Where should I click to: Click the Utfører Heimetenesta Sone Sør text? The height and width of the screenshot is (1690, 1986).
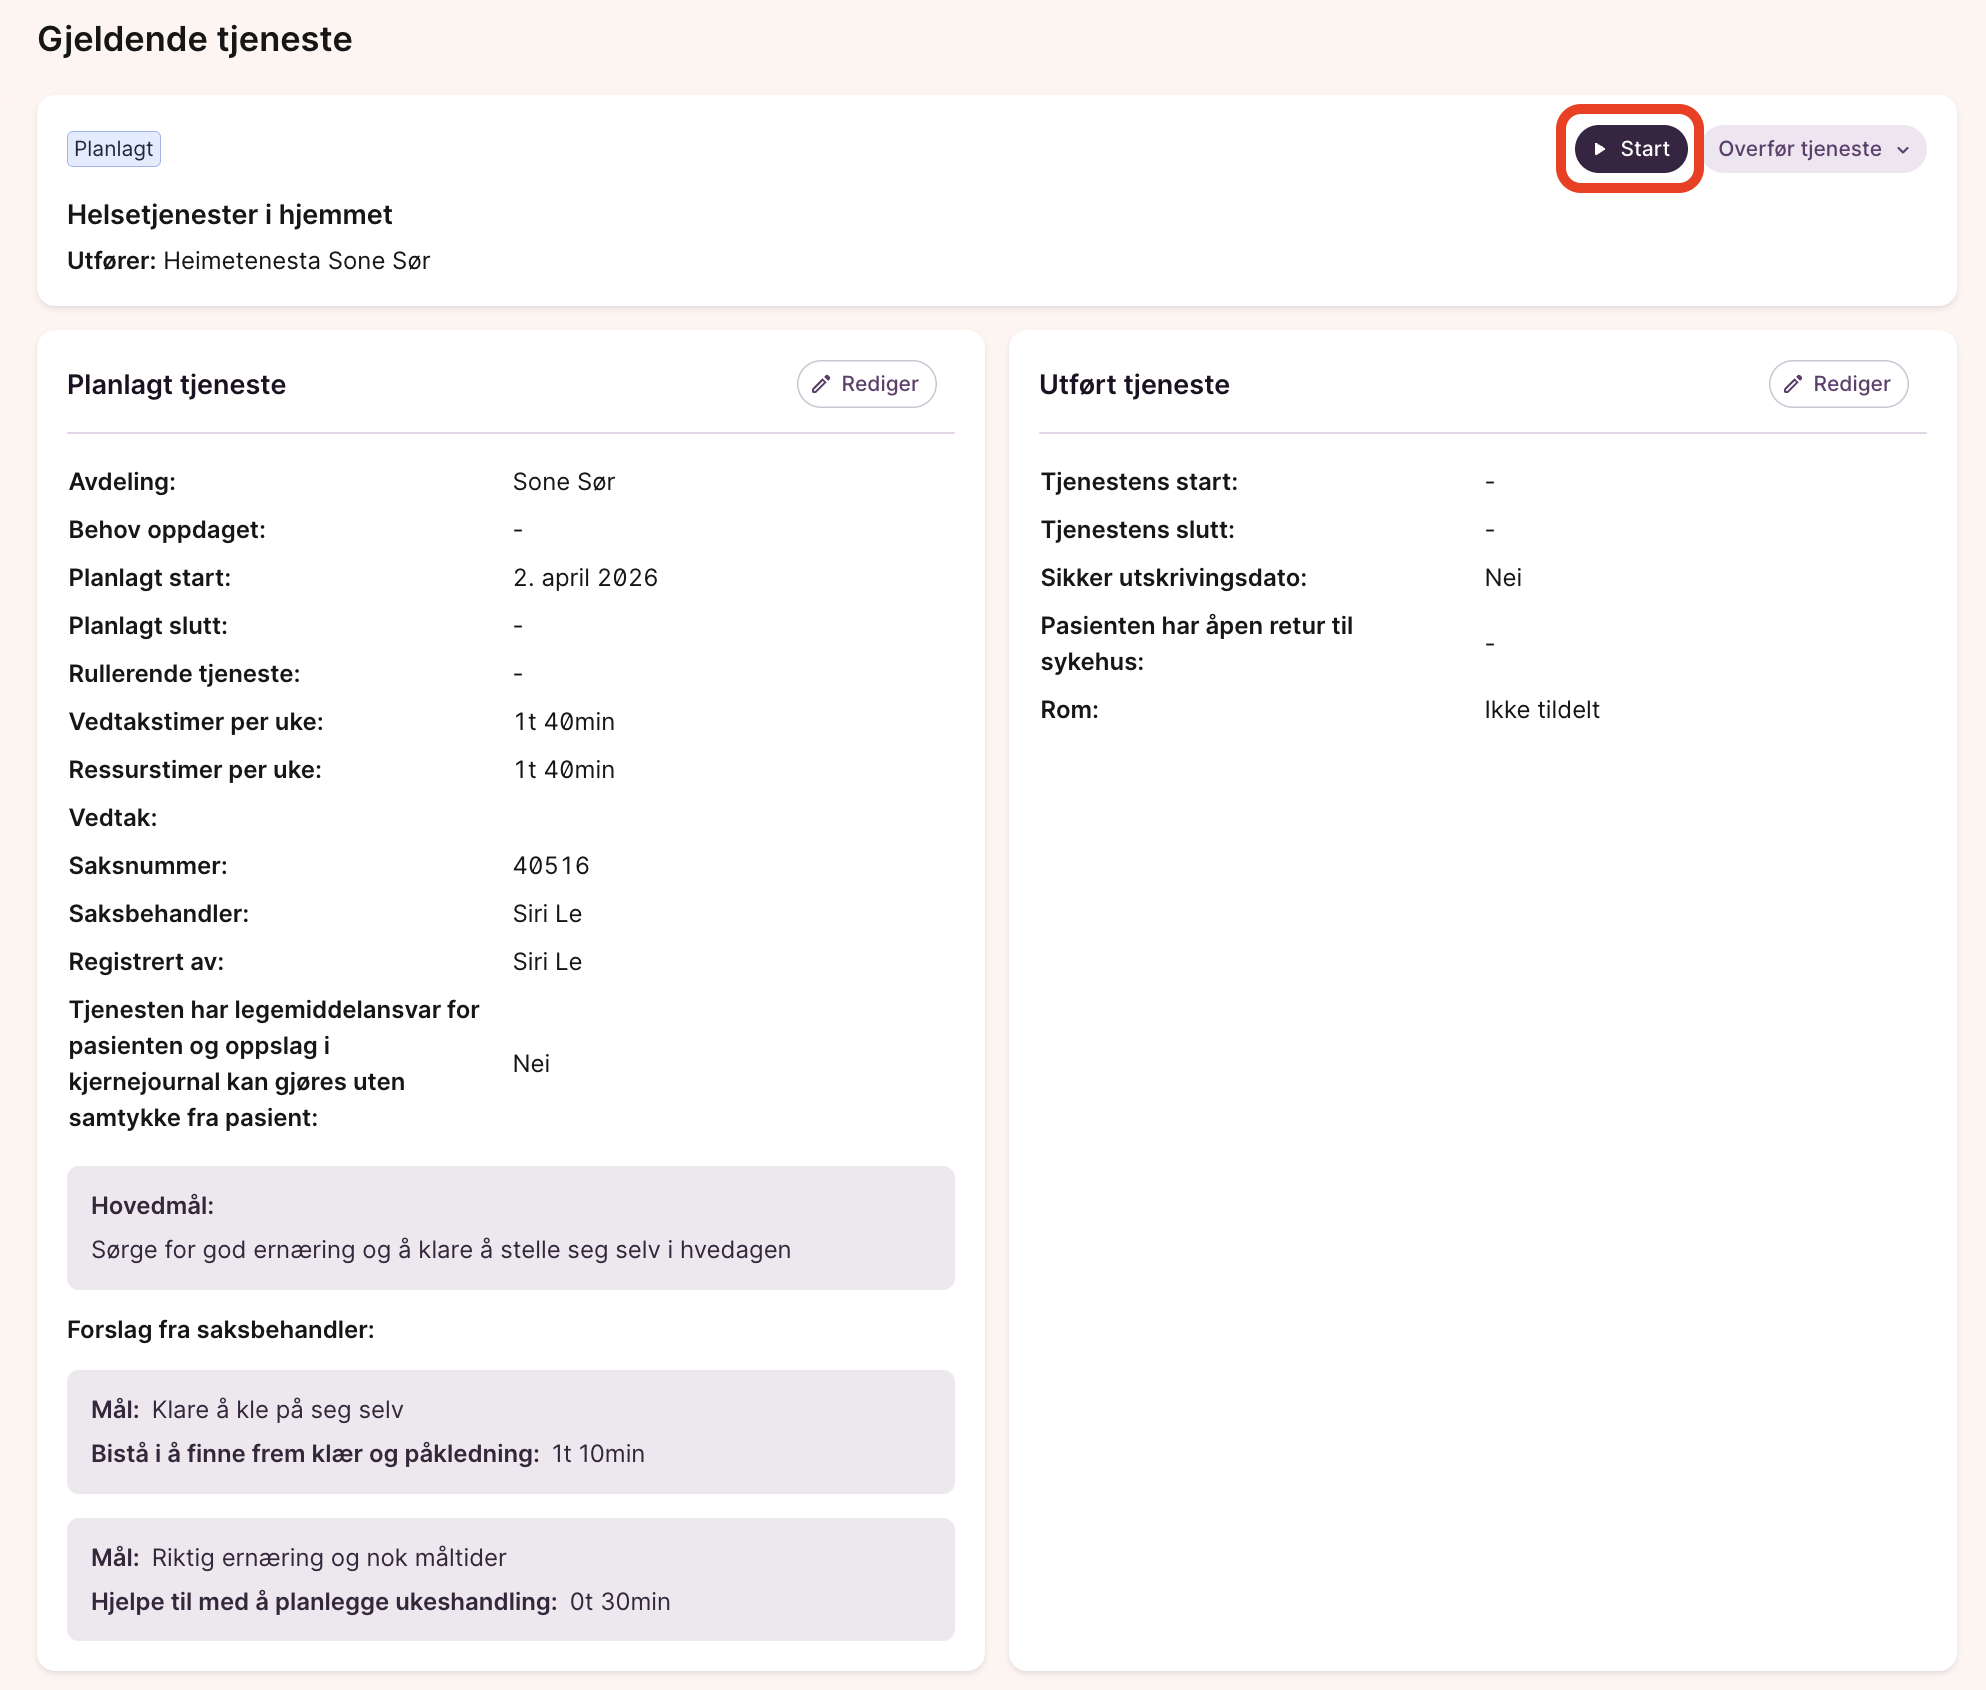248,260
